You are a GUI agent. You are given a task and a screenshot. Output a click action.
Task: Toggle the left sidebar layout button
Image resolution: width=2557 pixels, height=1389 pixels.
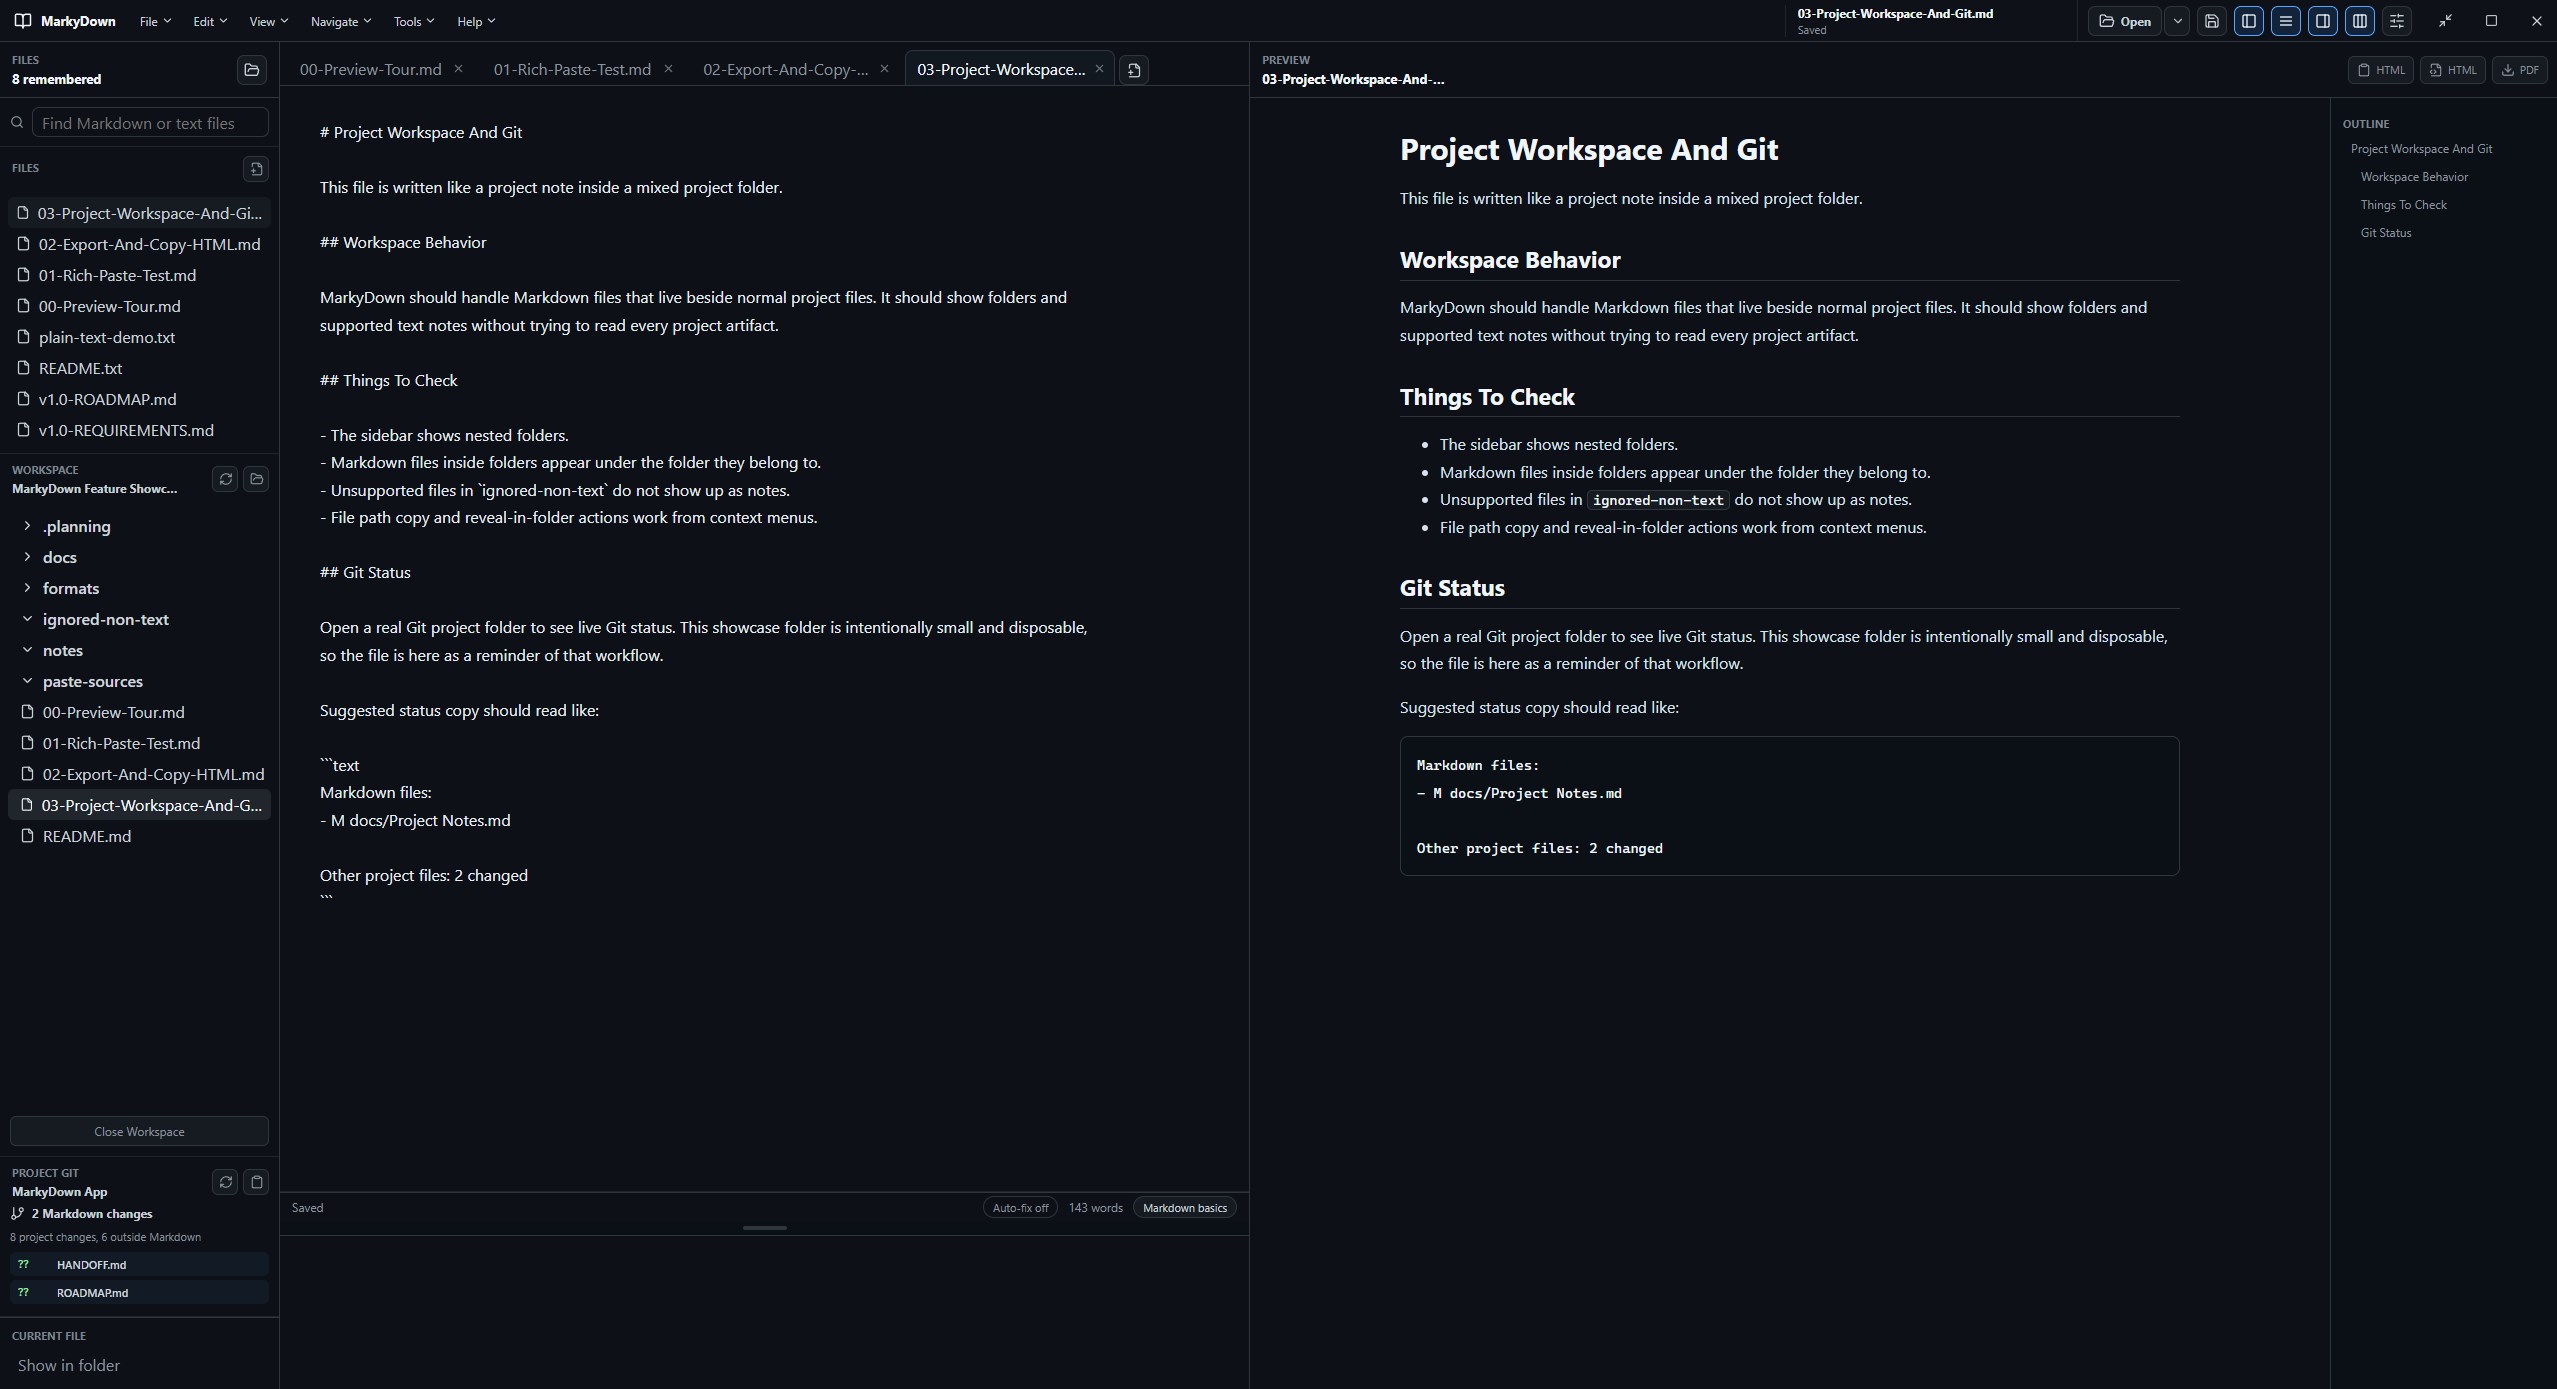click(x=2249, y=21)
